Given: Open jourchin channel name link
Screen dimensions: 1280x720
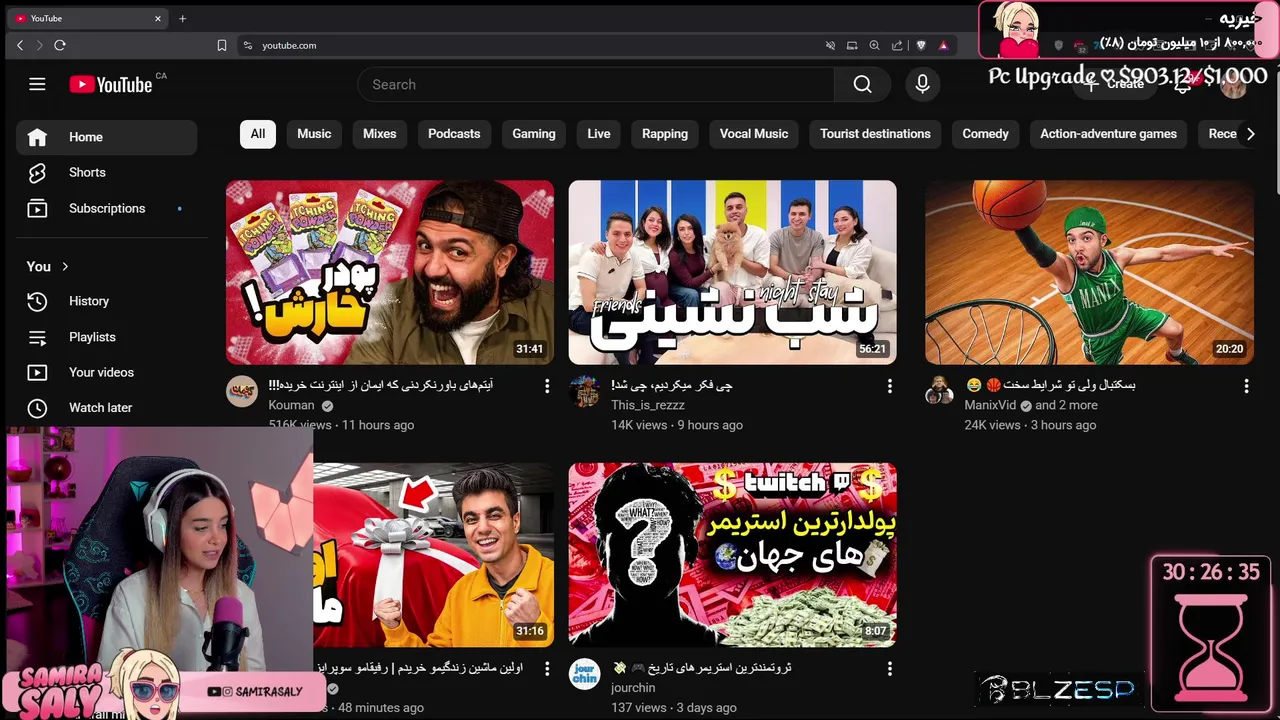Looking at the screenshot, I should [633, 688].
